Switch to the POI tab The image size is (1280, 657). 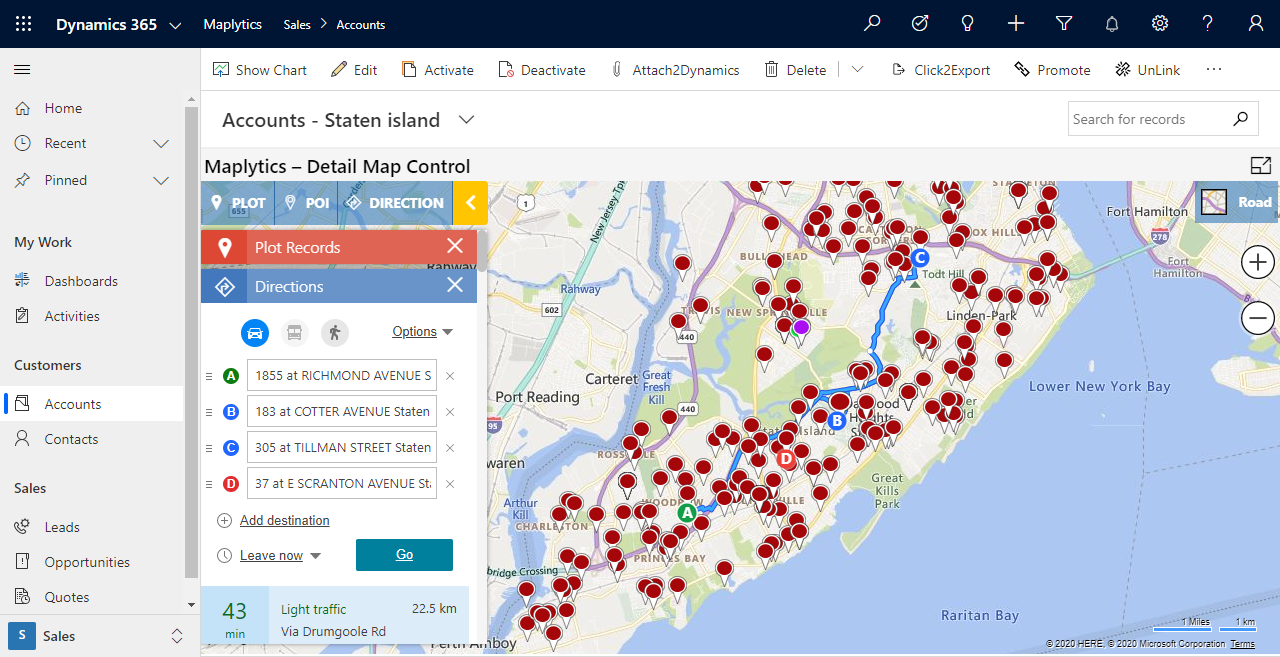coord(306,203)
